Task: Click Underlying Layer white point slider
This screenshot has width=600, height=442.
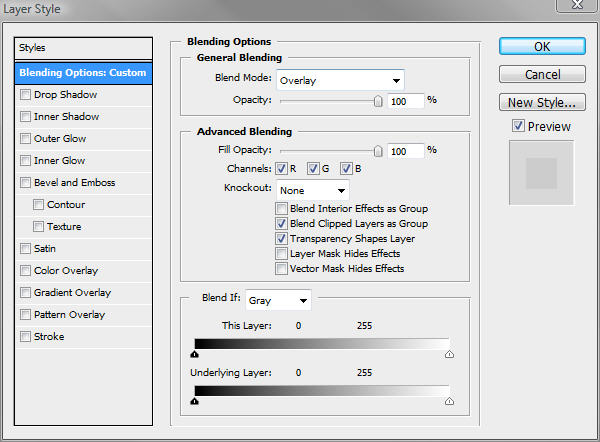Action: [x=450, y=401]
